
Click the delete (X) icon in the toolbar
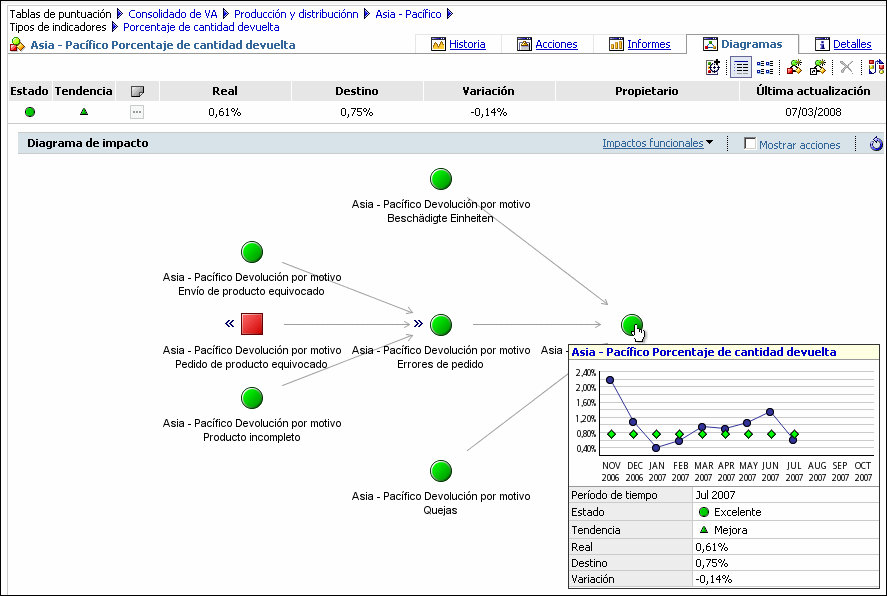click(844, 67)
